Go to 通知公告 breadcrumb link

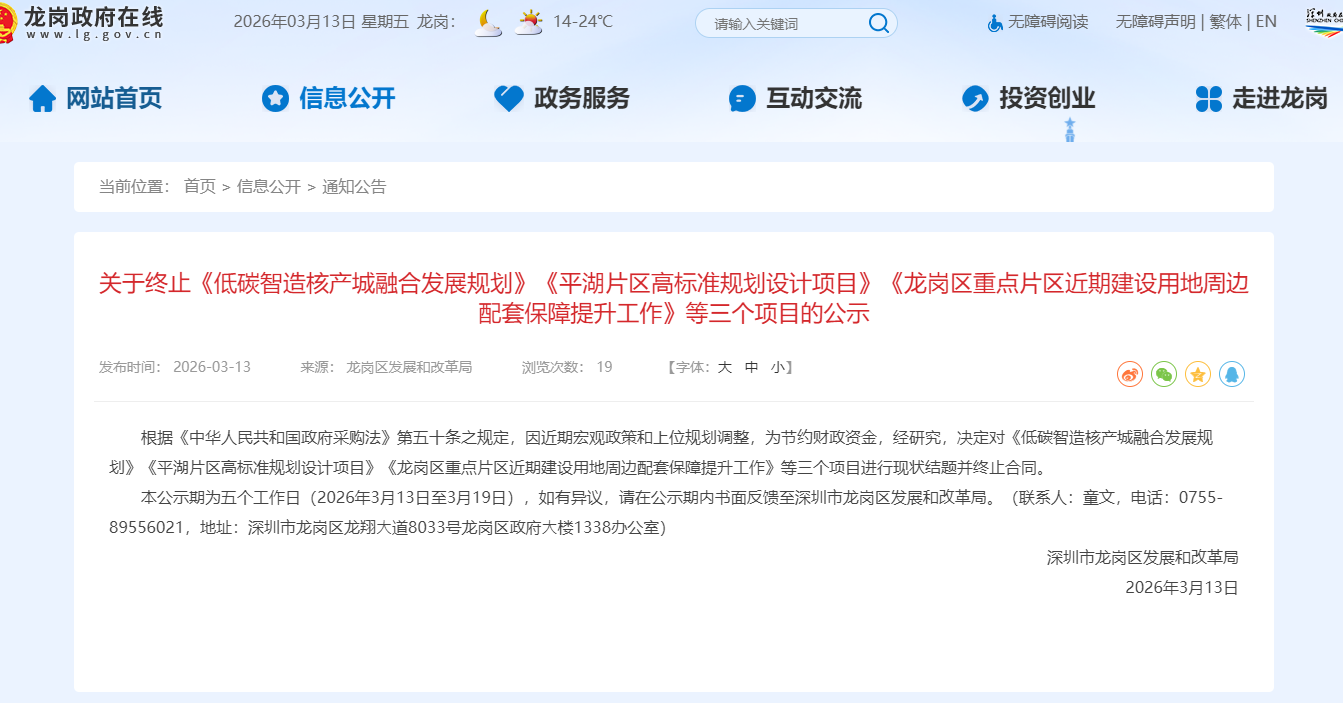coord(354,187)
